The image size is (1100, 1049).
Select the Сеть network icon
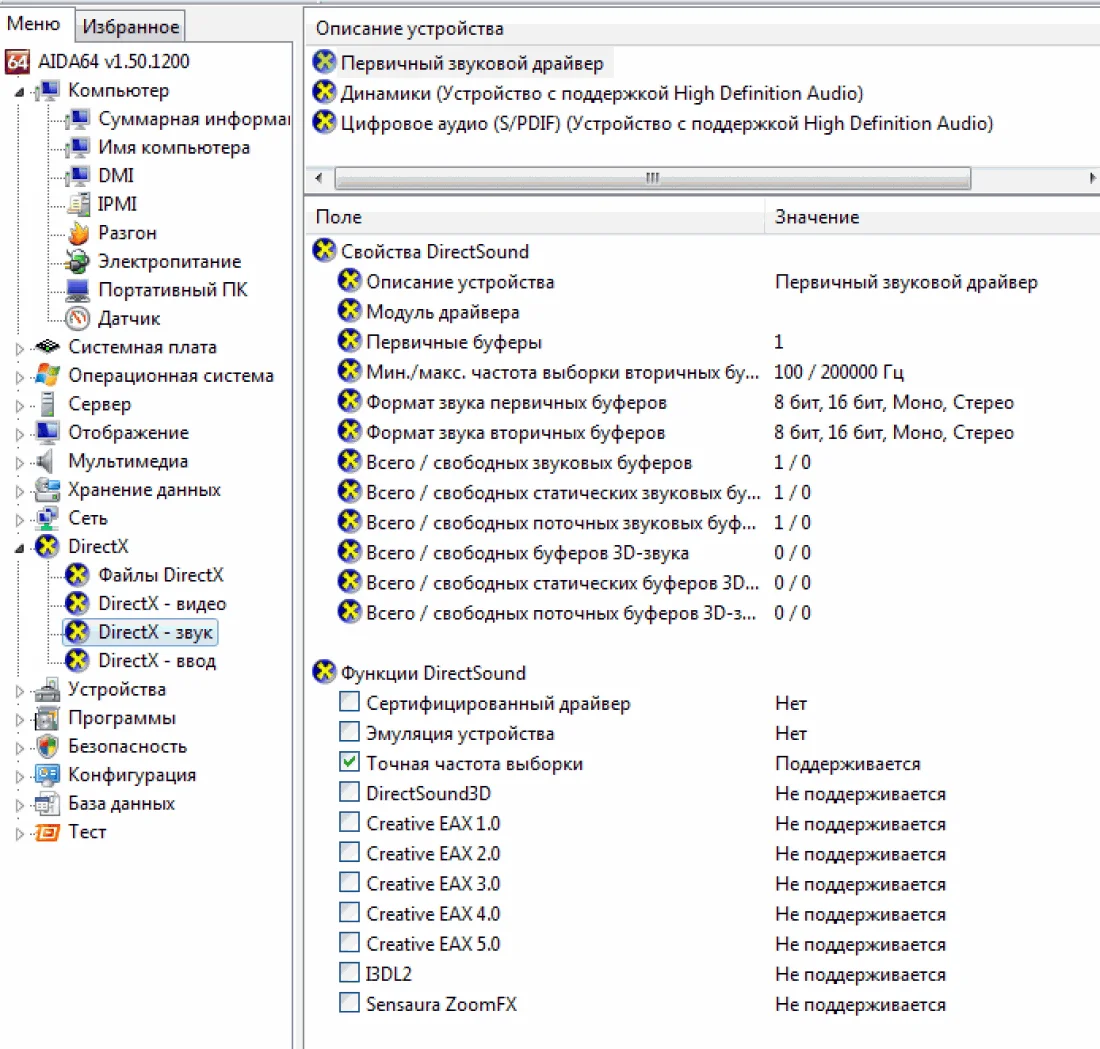tap(48, 519)
